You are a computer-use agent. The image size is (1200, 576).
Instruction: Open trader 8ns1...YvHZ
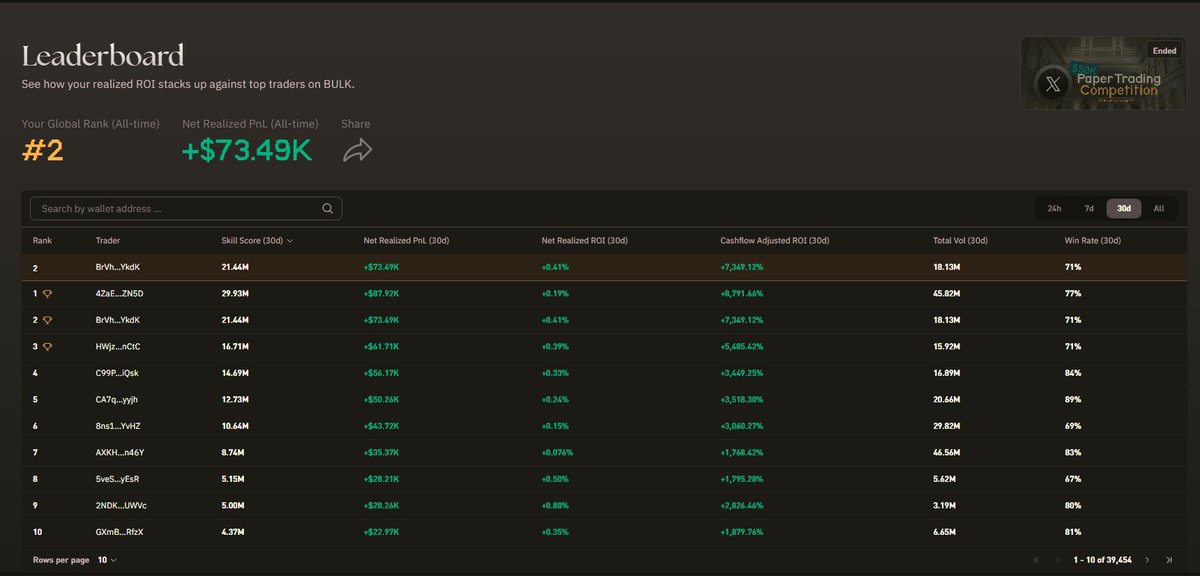119,426
